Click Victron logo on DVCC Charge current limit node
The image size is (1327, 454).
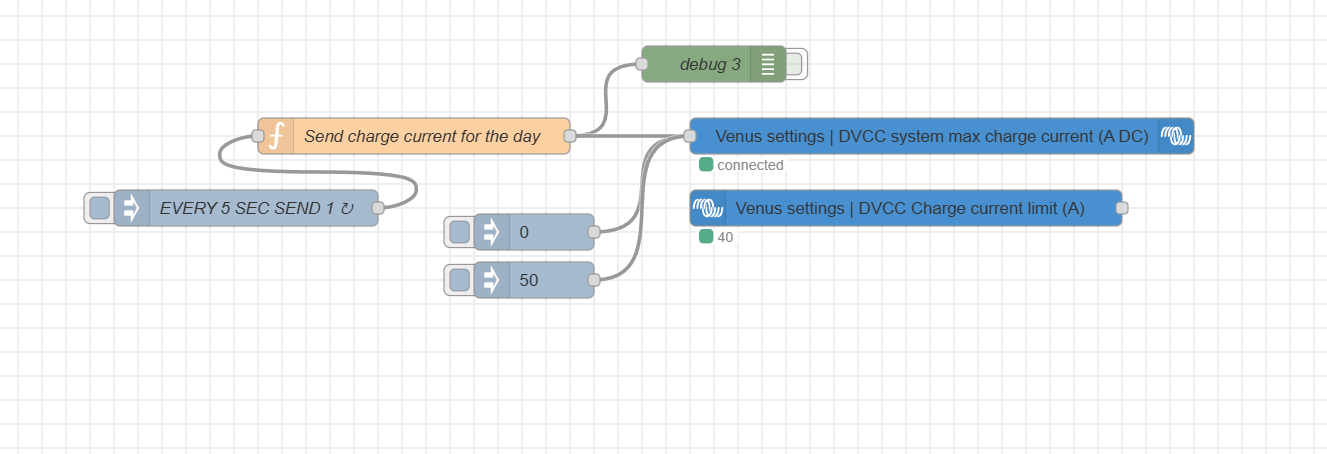pos(708,208)
